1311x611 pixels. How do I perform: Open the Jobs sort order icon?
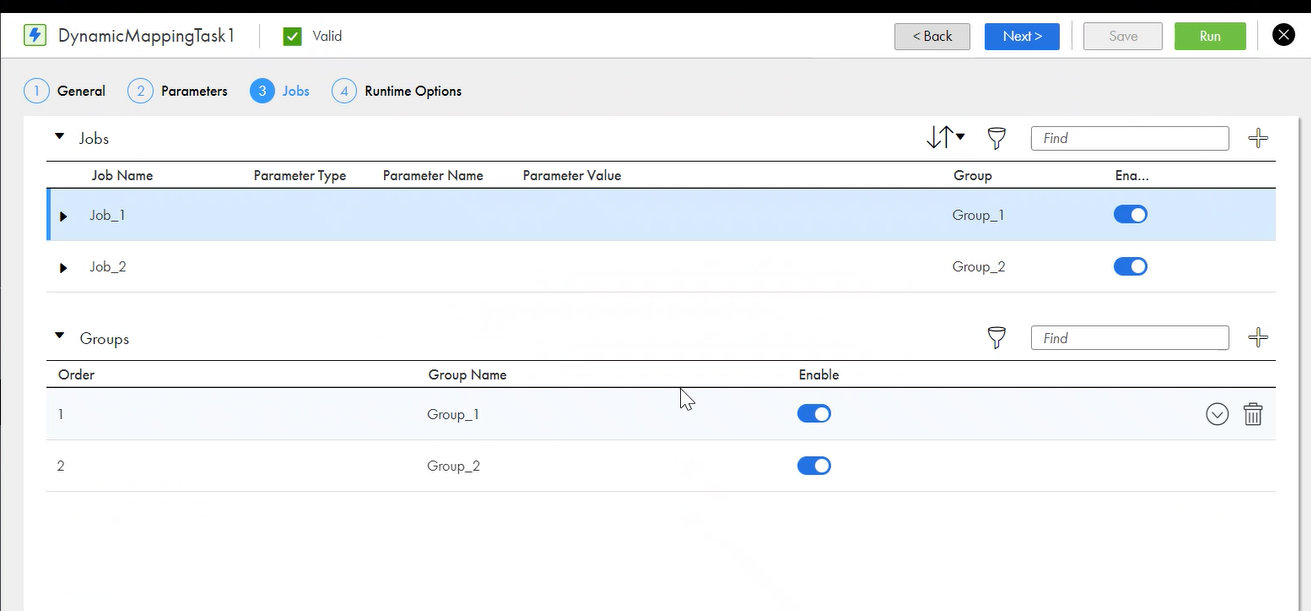pos(945,138)
